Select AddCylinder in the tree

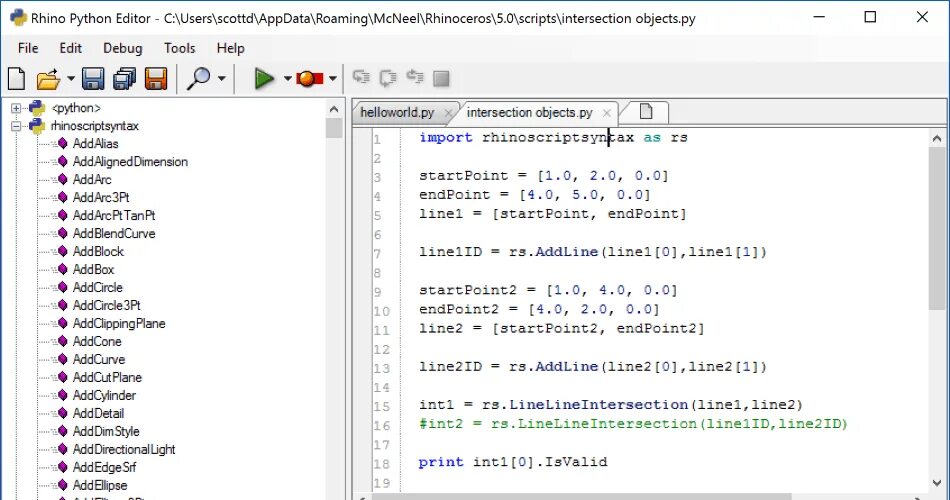[104, 395]
